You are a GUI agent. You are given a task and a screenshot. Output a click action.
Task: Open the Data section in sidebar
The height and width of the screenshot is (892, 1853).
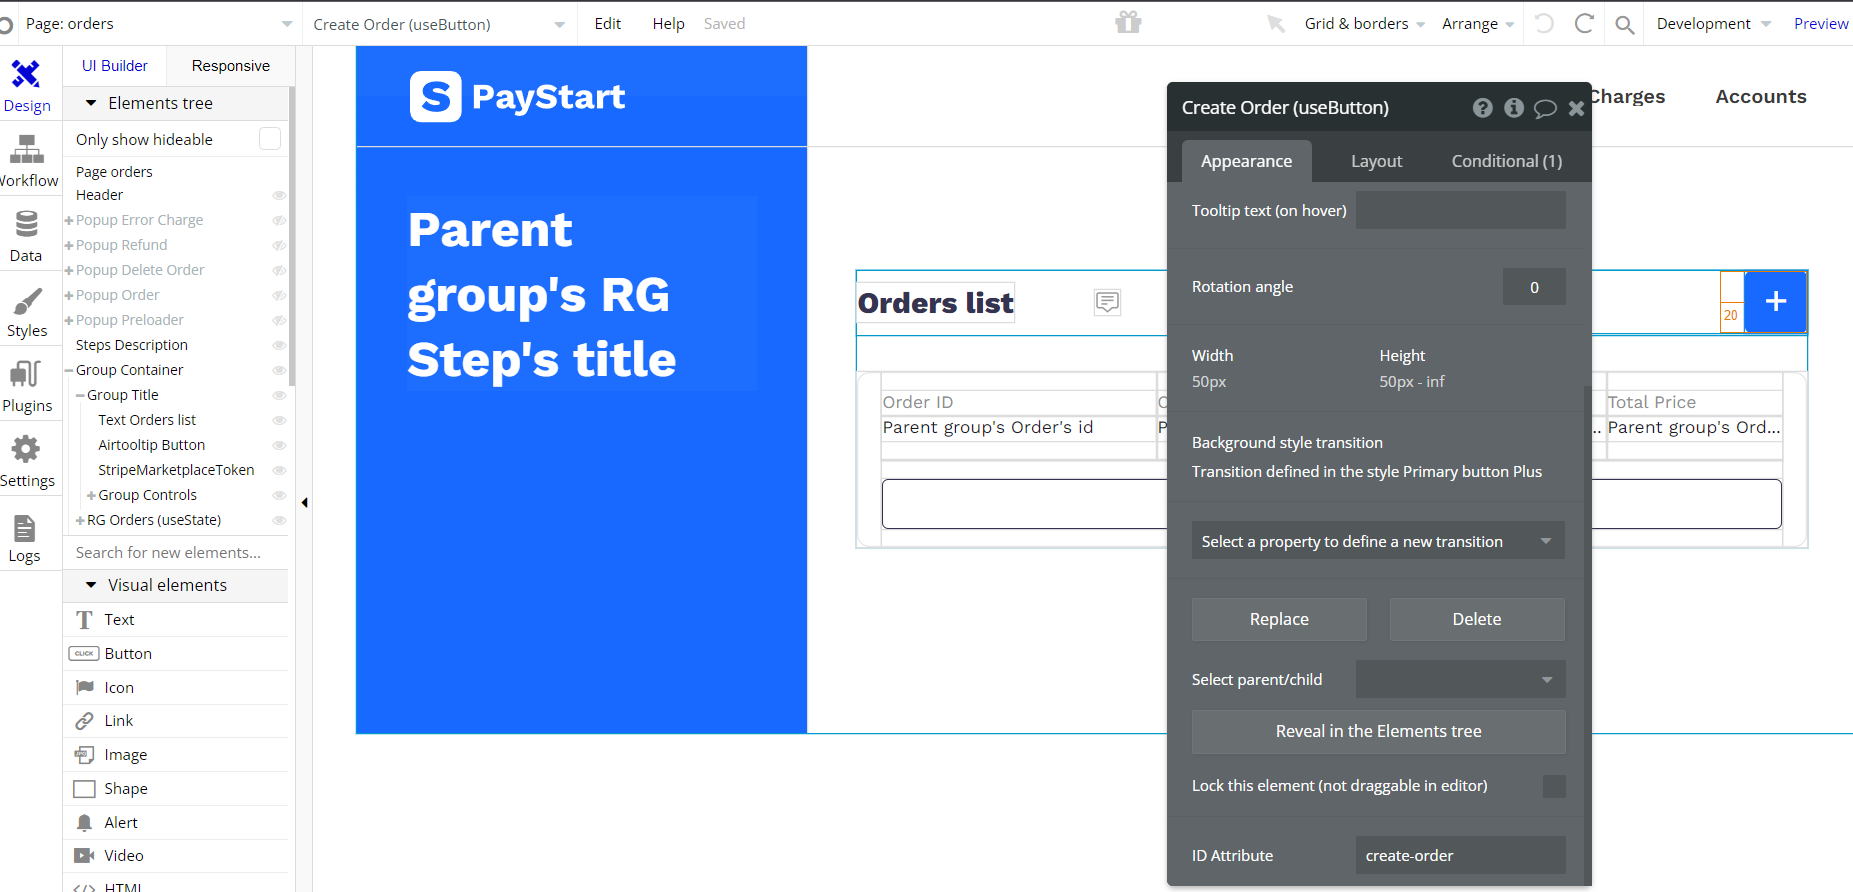pos(27,237)
